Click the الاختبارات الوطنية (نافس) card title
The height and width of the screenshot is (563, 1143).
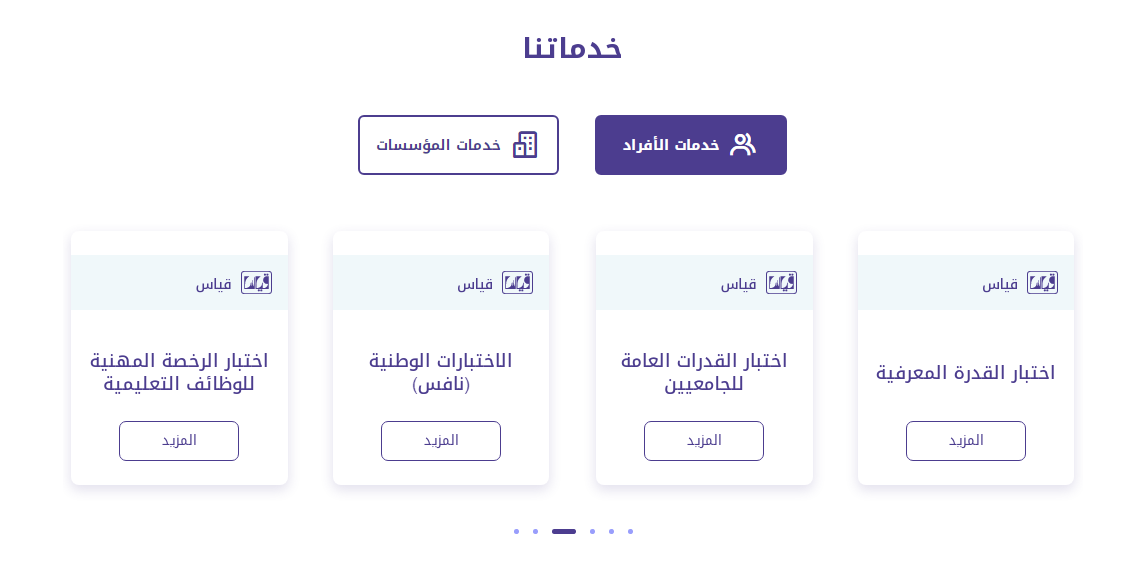click(x=440, y=372)
